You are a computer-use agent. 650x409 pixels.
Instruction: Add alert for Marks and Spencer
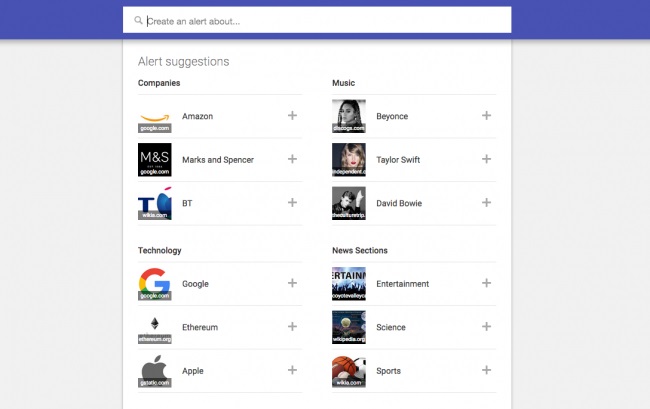click(292, 159)
